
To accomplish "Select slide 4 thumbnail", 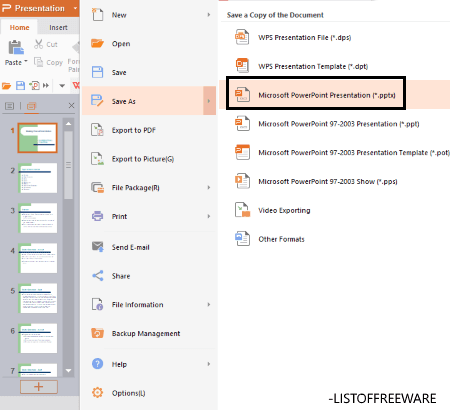I will click(x=38, y=258).
